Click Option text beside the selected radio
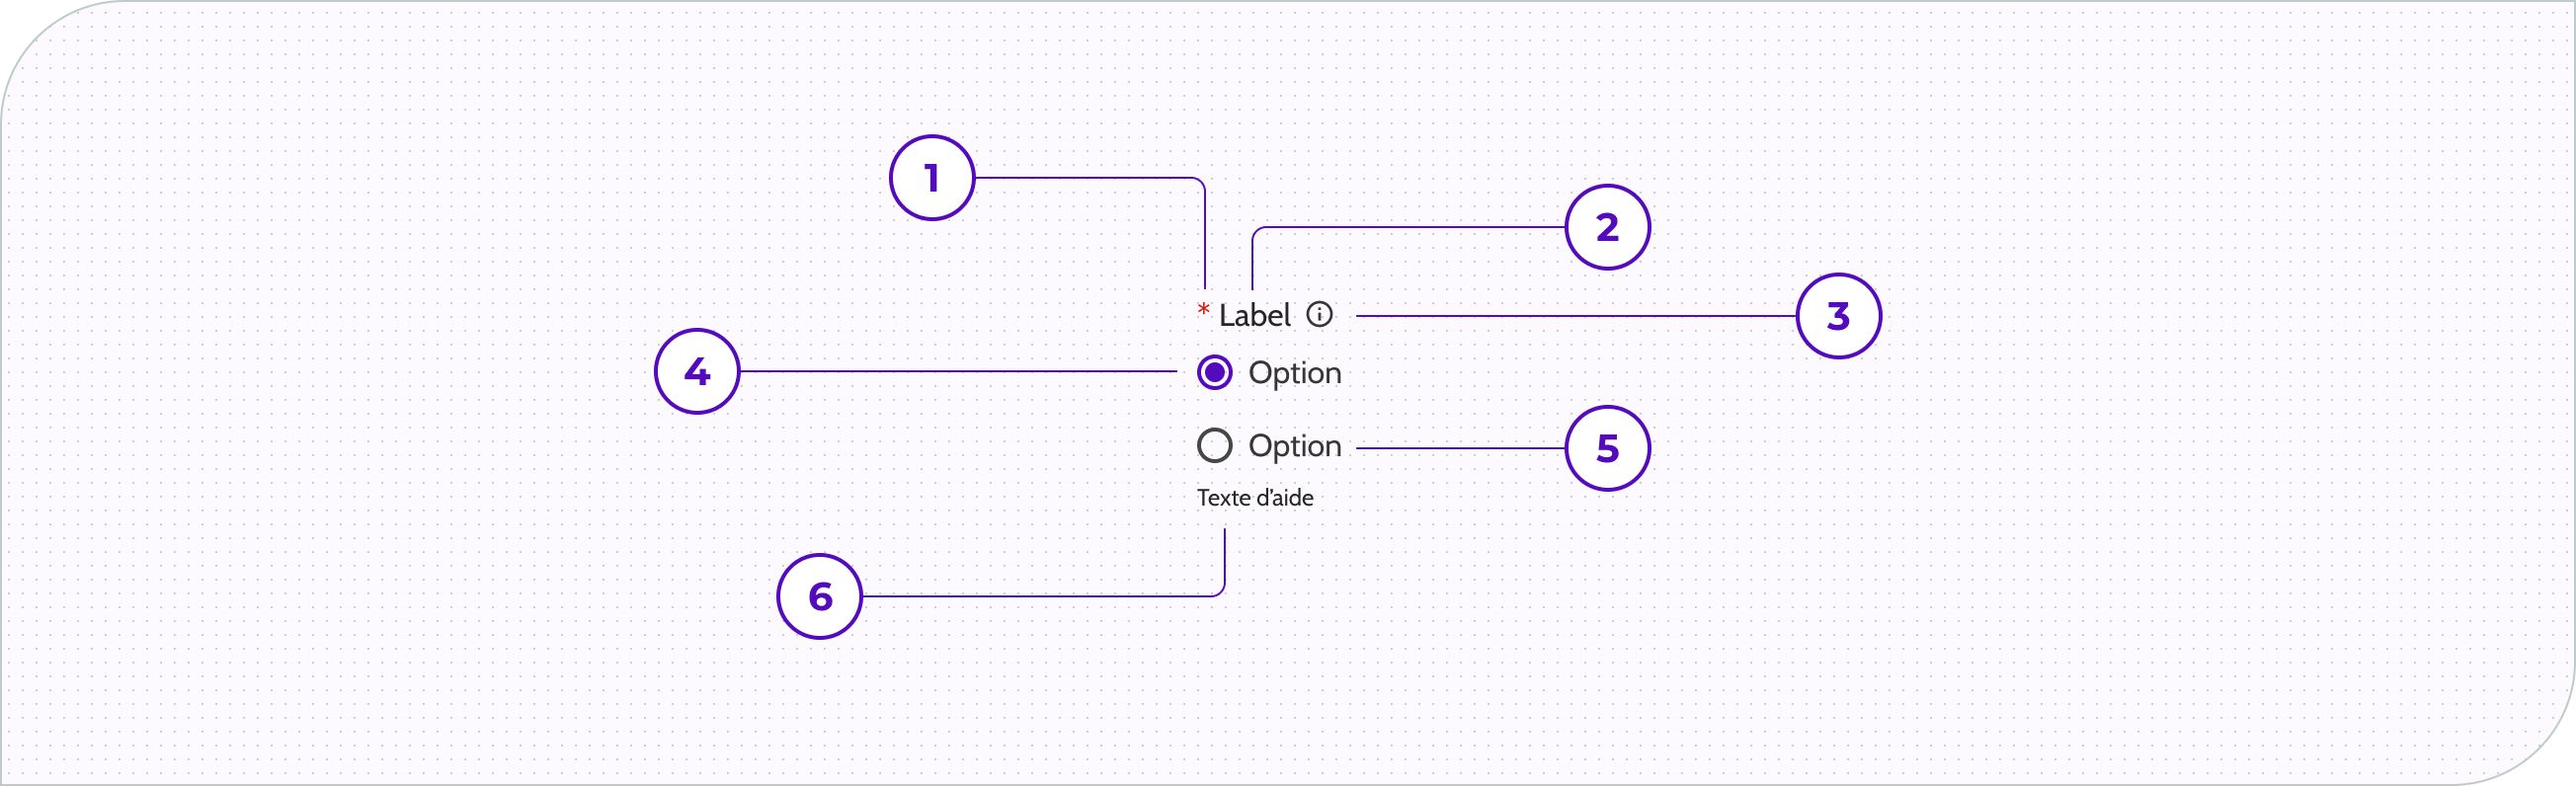Viewport: 2576px width, 786px height. [1294, 373]
